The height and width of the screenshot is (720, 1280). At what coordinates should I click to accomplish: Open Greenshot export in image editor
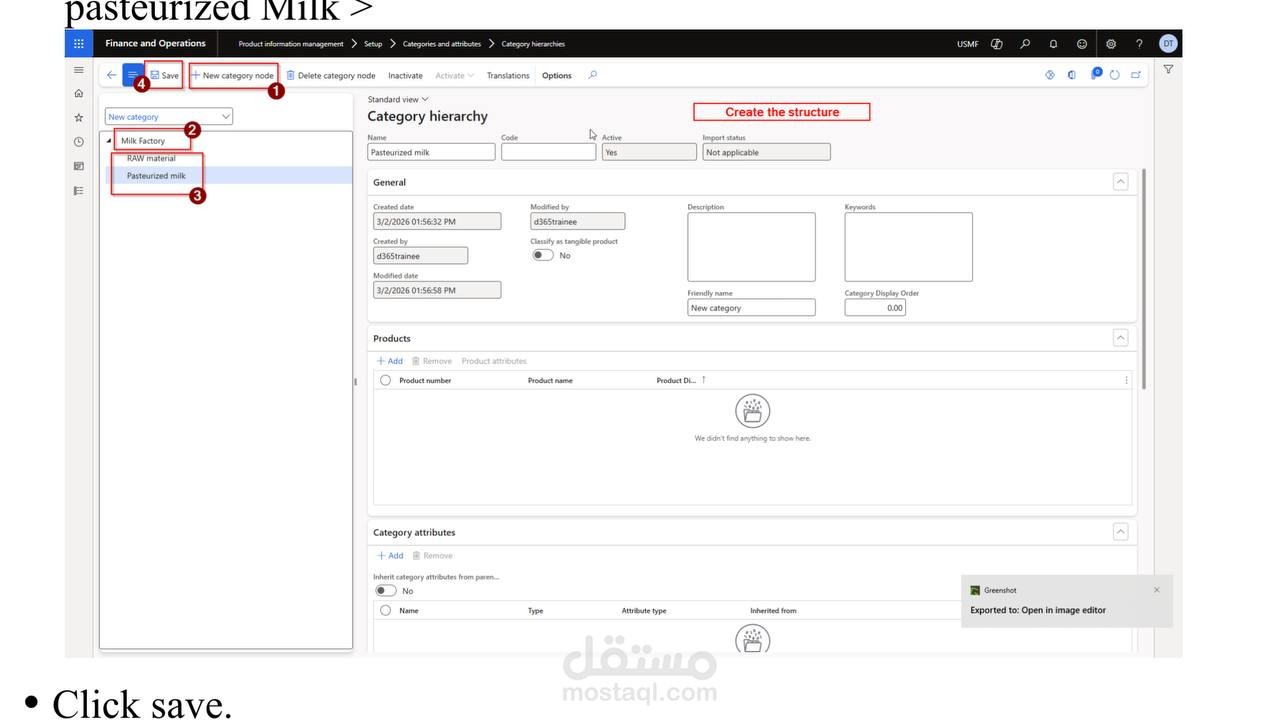pos(1038,610)
